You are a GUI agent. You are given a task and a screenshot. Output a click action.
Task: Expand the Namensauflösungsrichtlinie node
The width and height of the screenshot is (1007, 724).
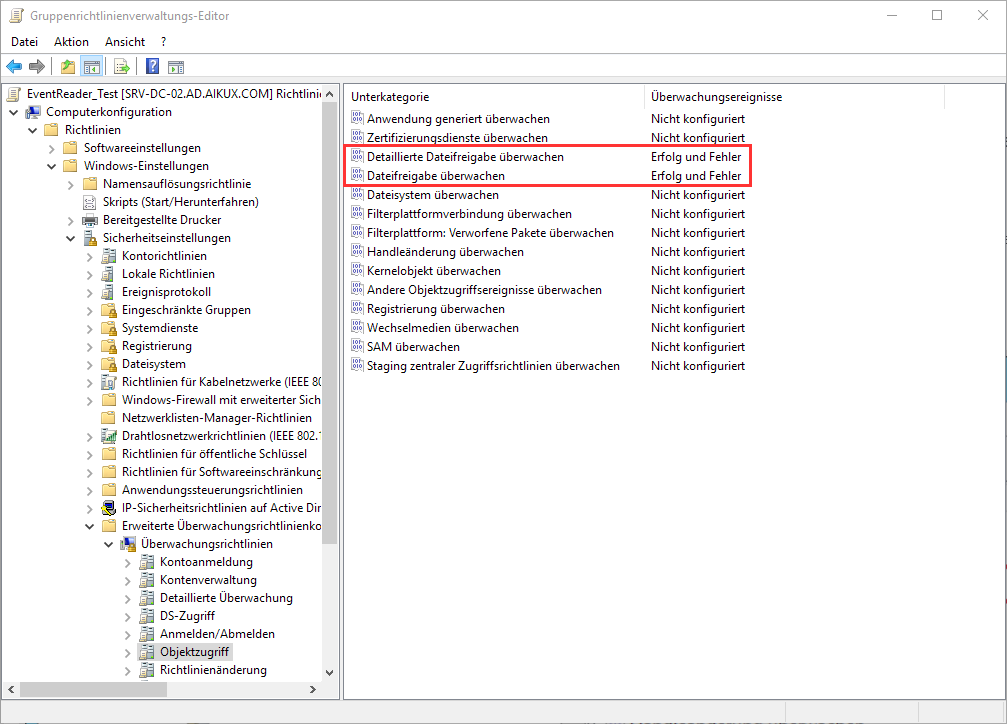pyautogui.click(x=71, y=184)
